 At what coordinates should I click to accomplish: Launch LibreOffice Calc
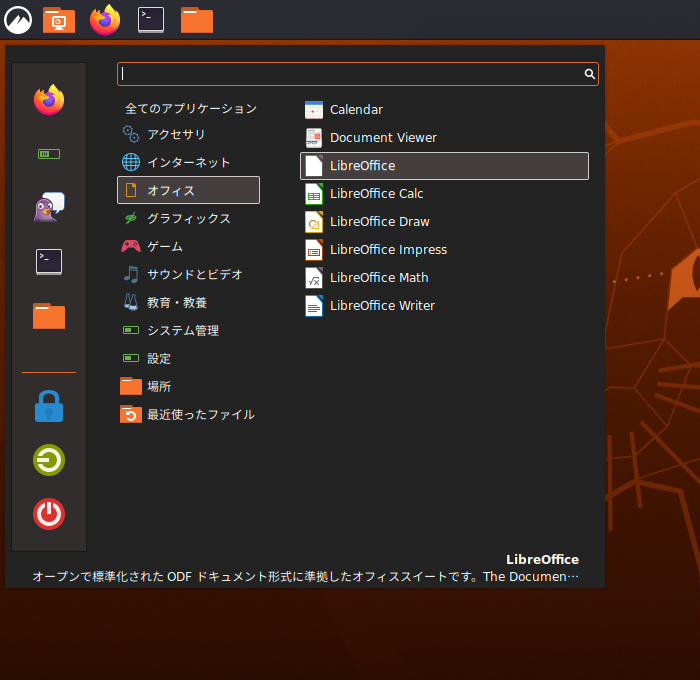445,194
